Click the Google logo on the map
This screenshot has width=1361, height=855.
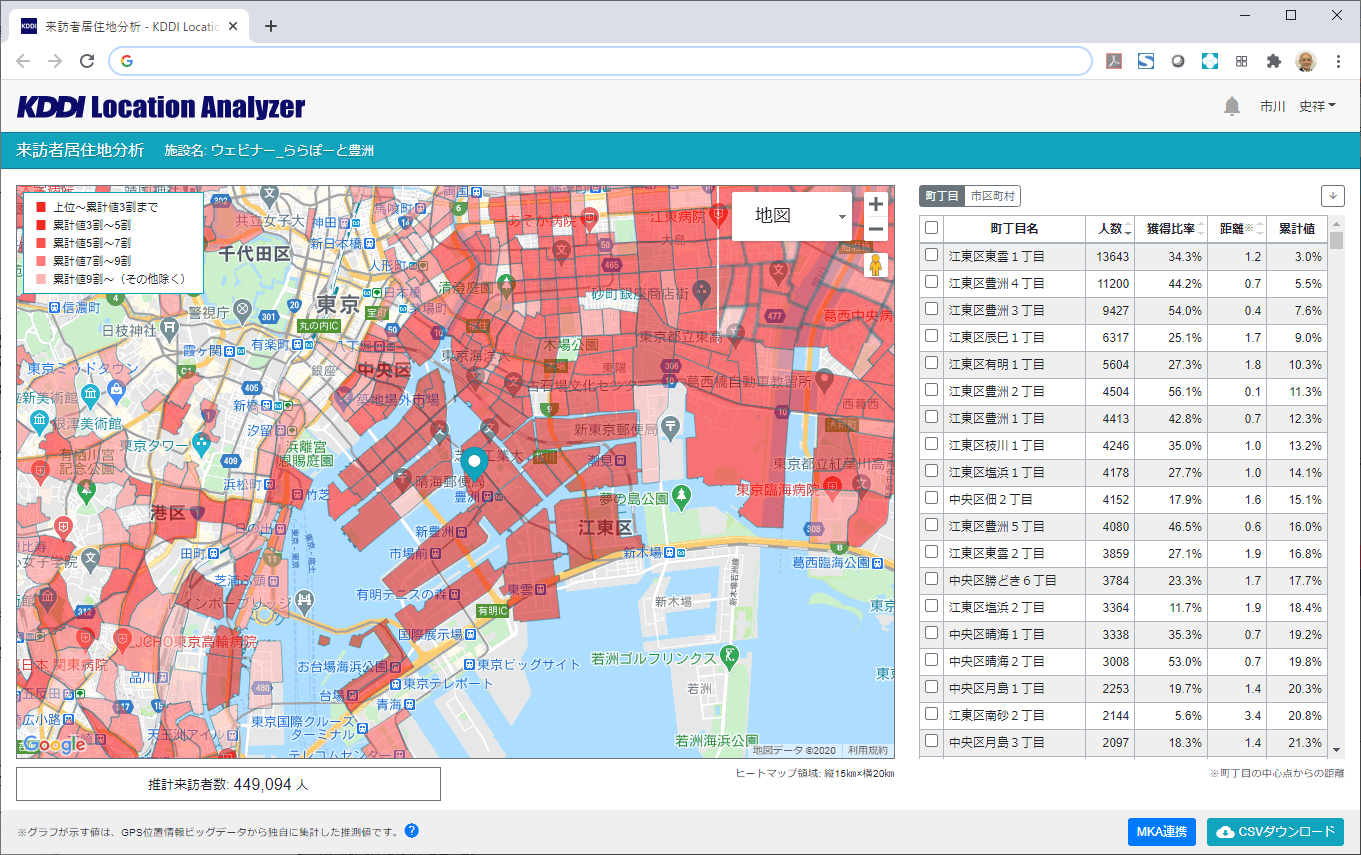54,744
